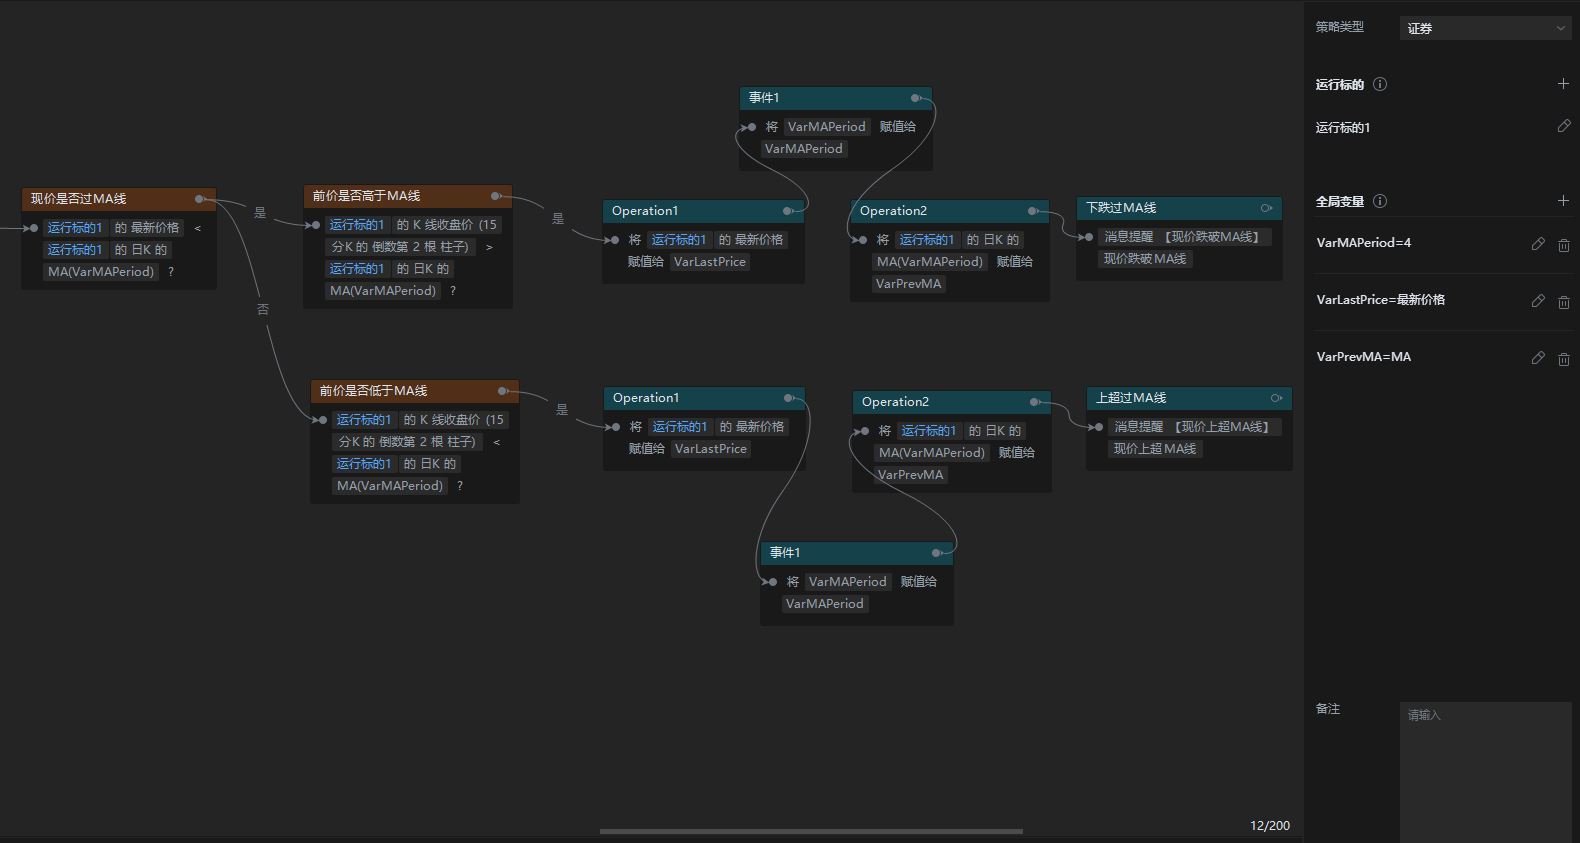Click VarLastPrice in upper Operation1 node
The height and width of the screenshot is (843, 1580).
(x=710, y=262)
